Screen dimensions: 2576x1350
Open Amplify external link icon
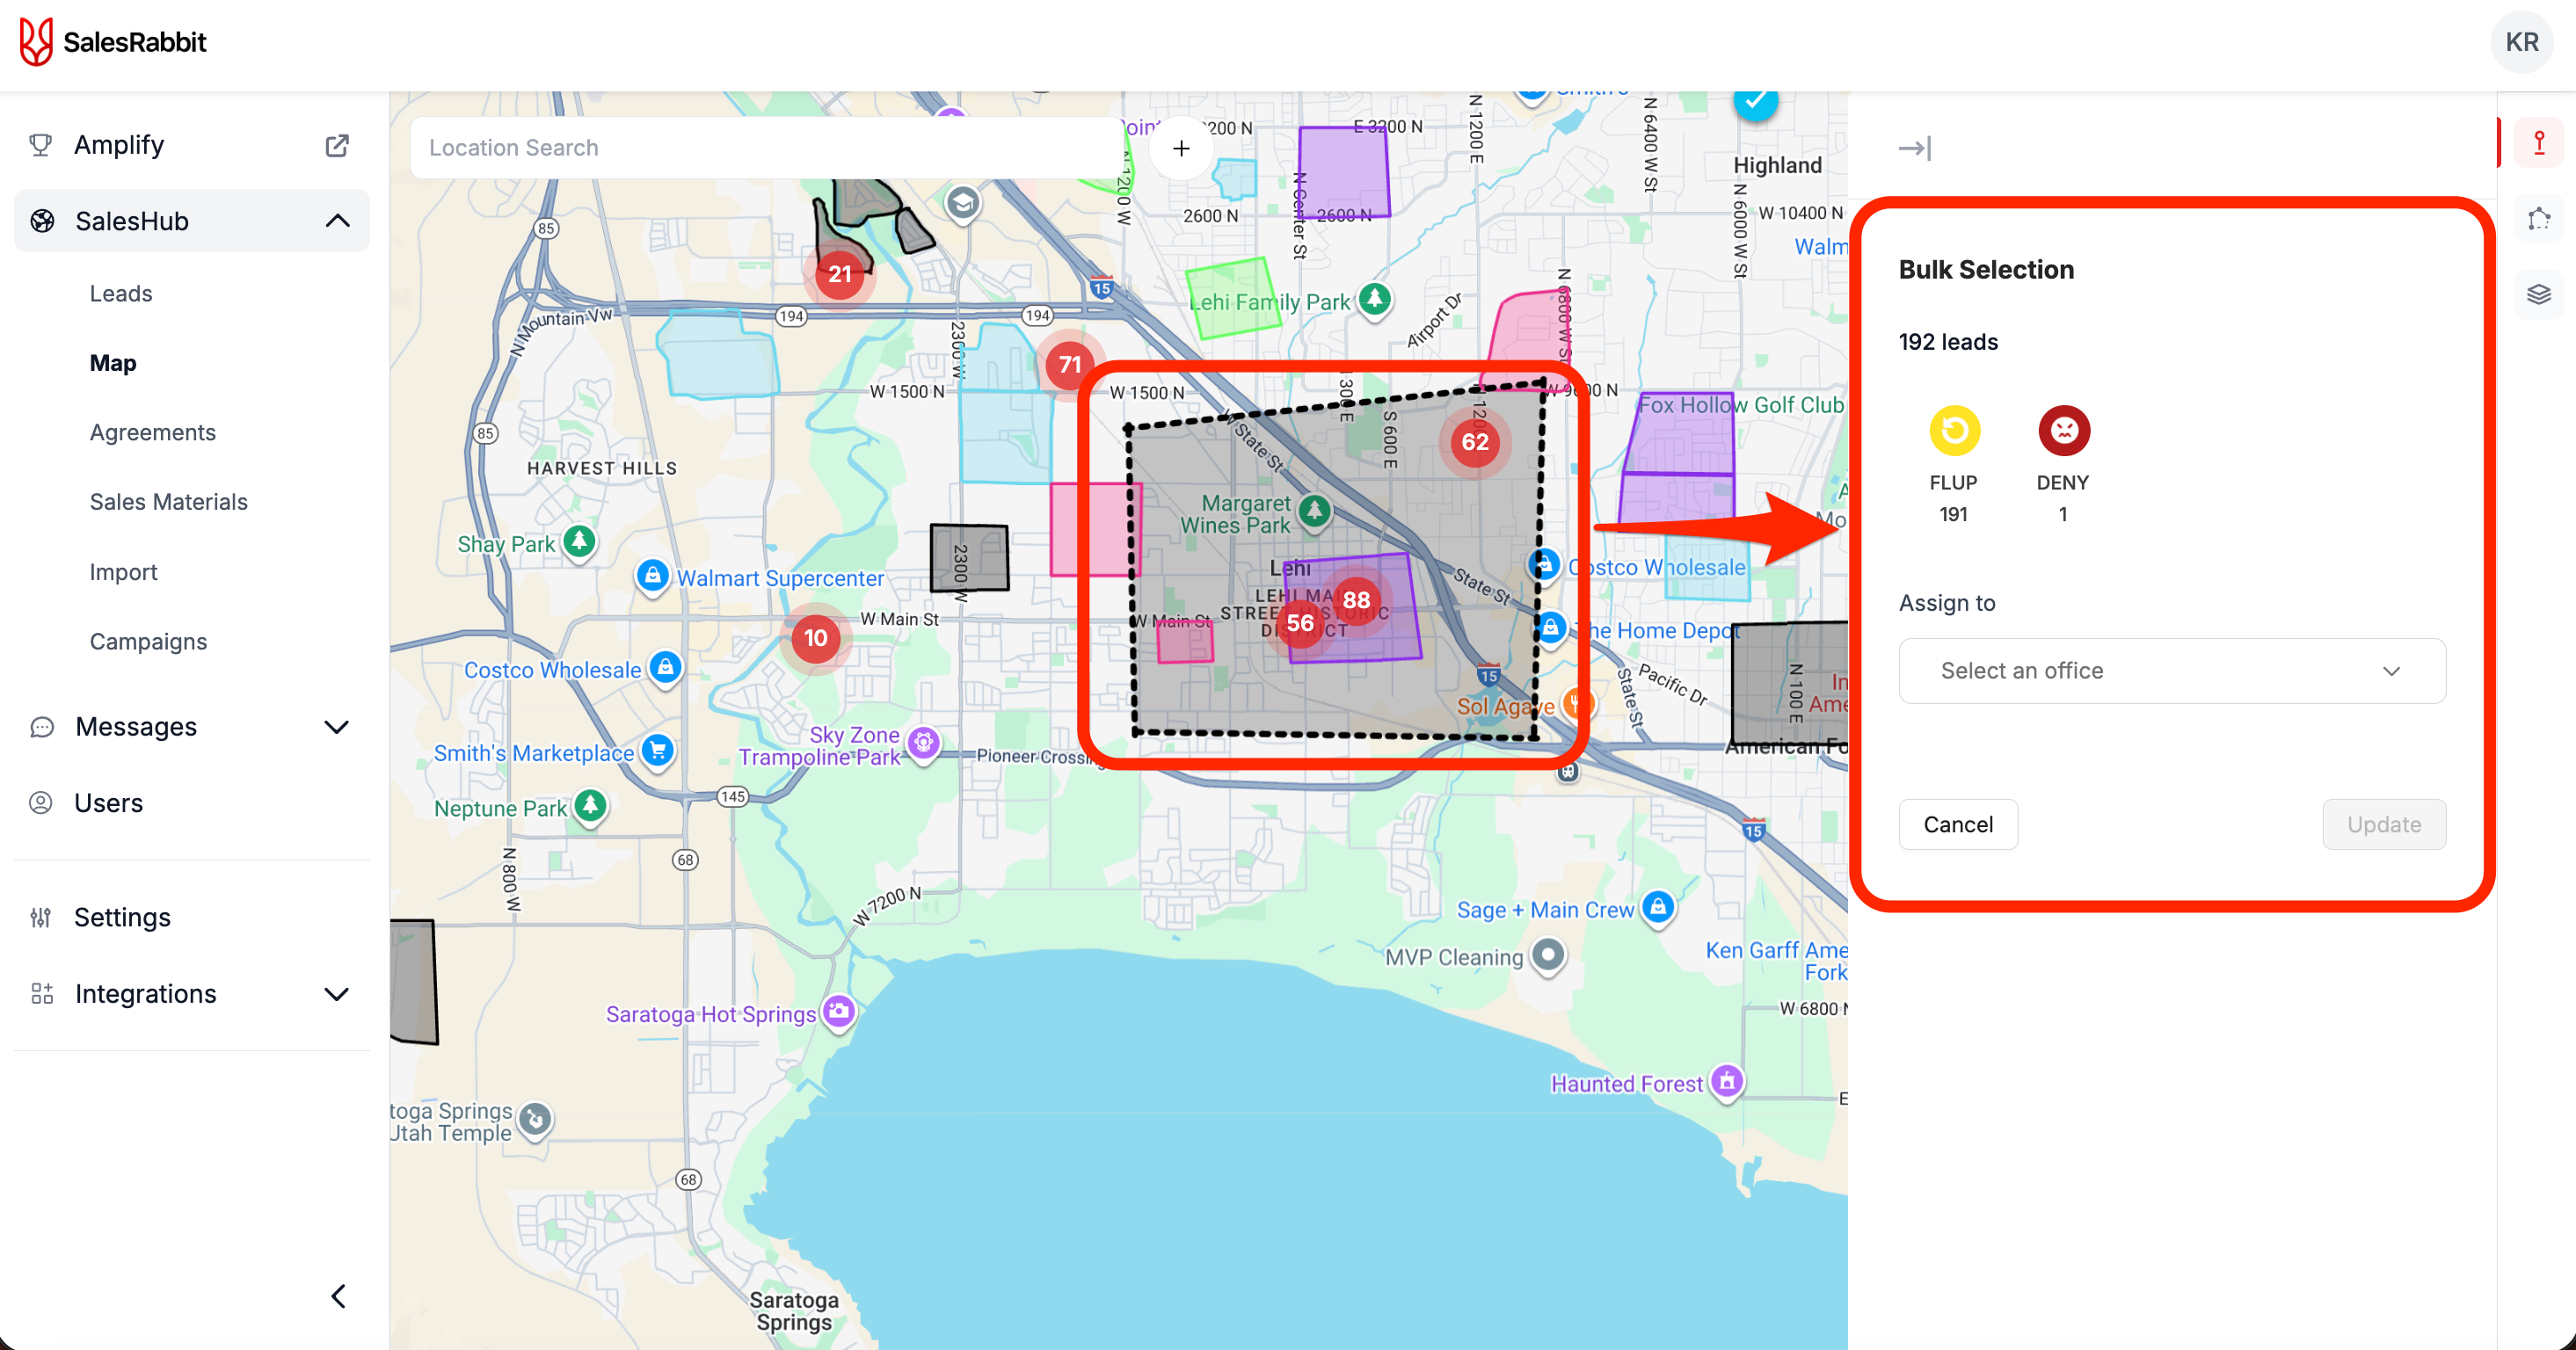pyautogui.click(x=337, y=145)
